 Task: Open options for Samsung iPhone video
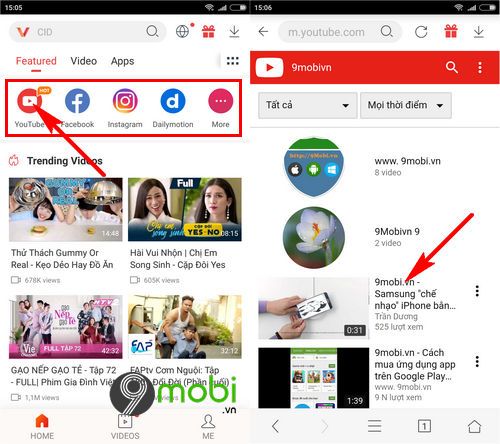click(477, 291)
